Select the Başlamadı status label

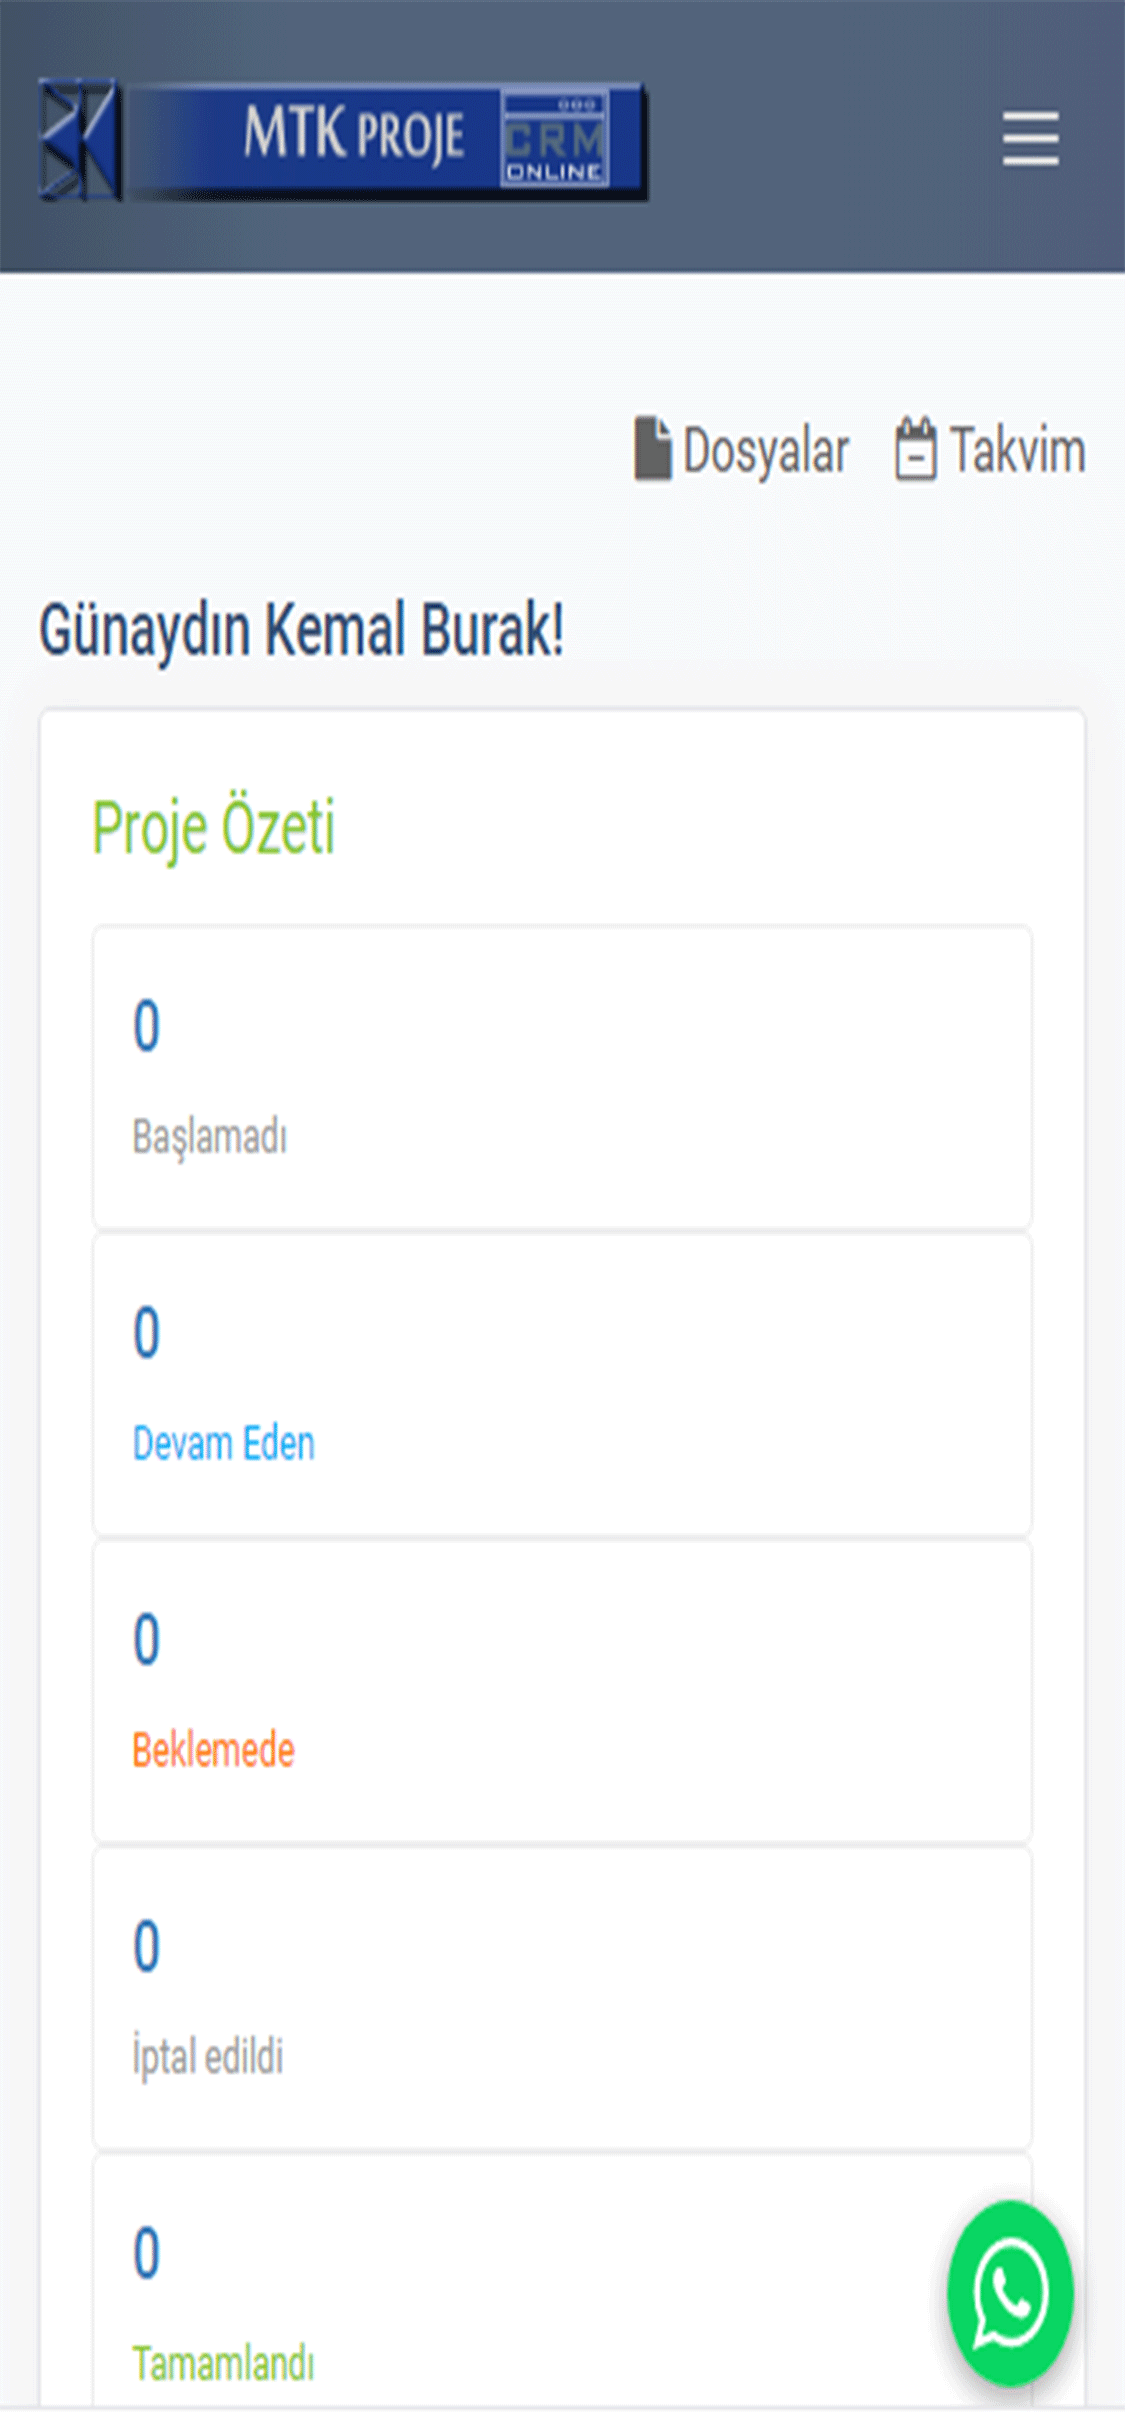pyautogui.click(x=210, y=1137)
